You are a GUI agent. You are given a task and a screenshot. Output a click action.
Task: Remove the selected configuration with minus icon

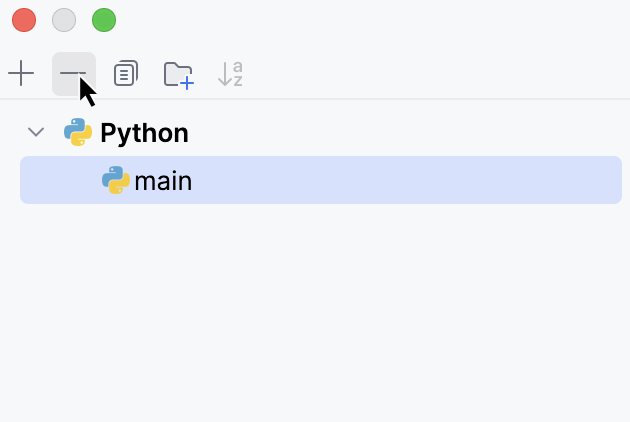coord(73,74)
